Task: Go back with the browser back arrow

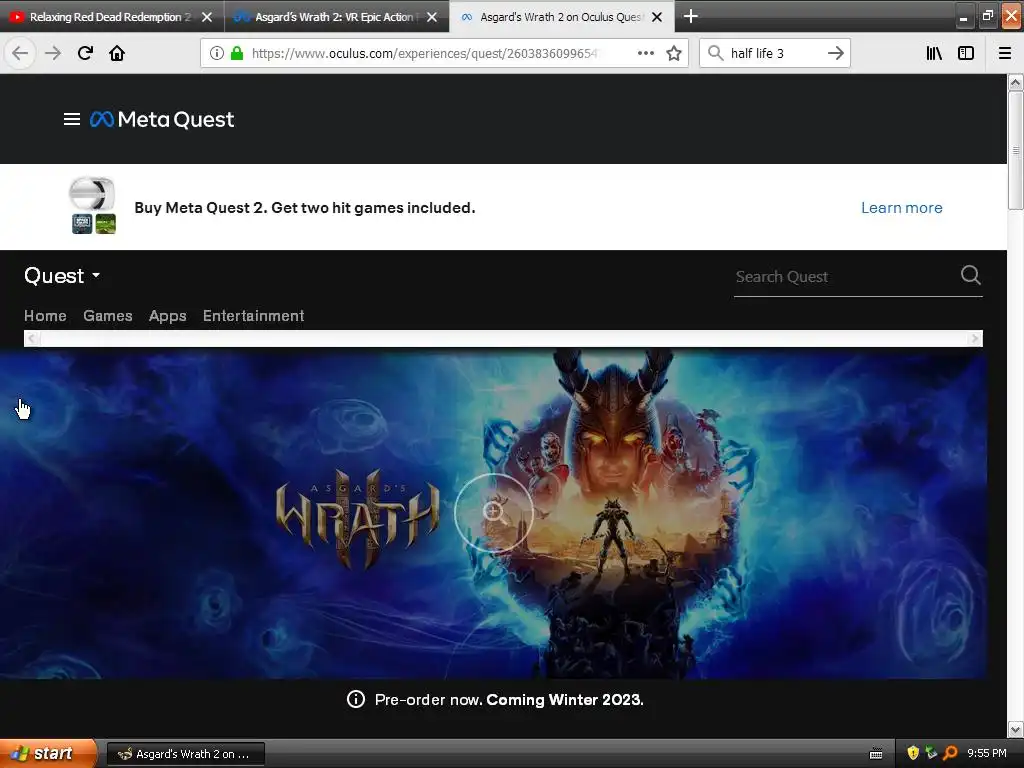Action: [x=20, y=53]
